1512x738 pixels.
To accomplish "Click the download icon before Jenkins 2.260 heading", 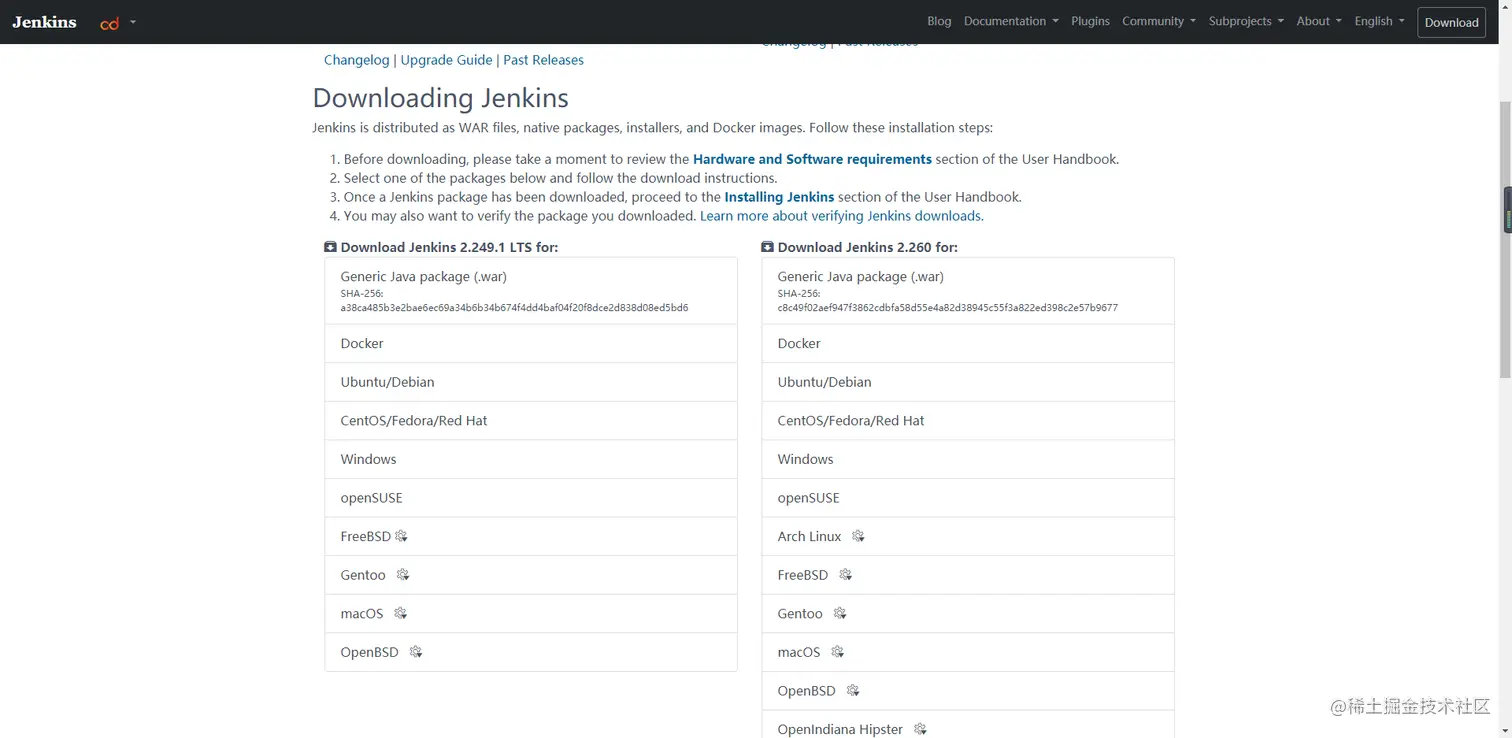I will click(x=767, y=247).
